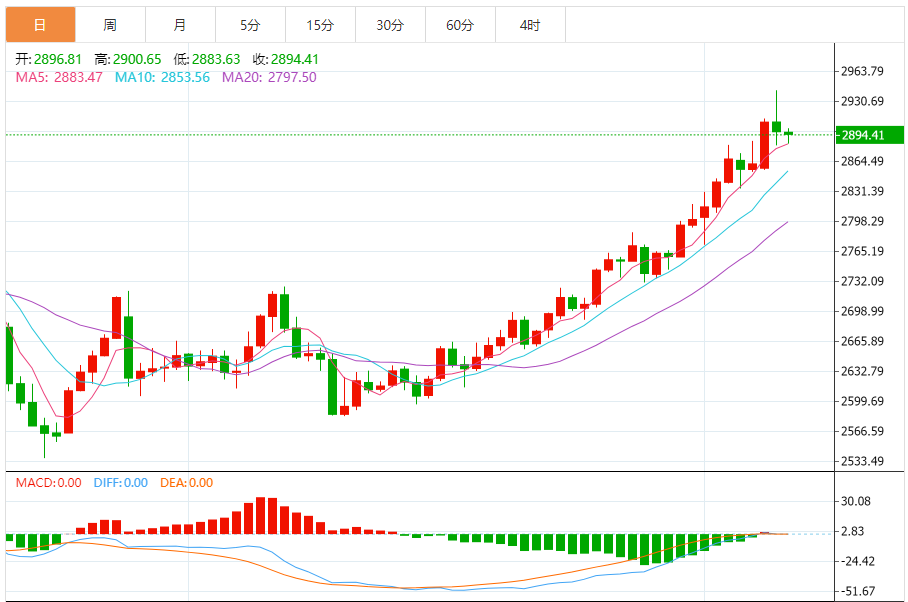Click the closing price 2894.41 in header
Image resolution: width=908 pixels, height=602 pixels.
click(x=295, y=59)
